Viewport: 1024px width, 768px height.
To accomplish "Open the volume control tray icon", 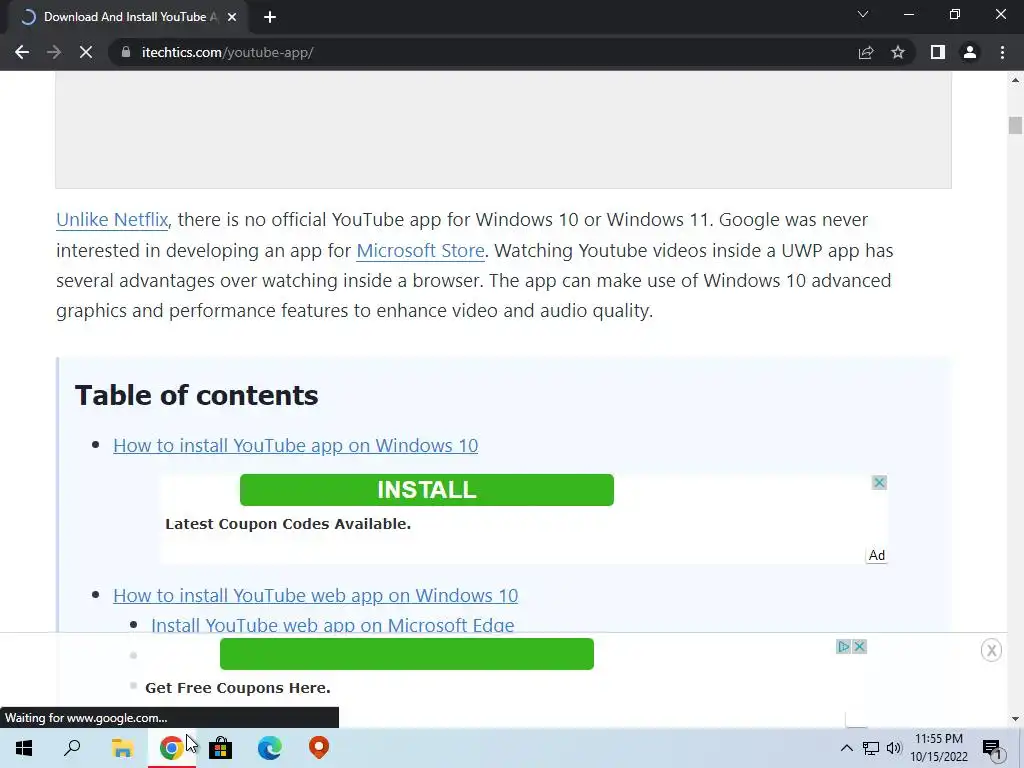I will coord(894,748).
